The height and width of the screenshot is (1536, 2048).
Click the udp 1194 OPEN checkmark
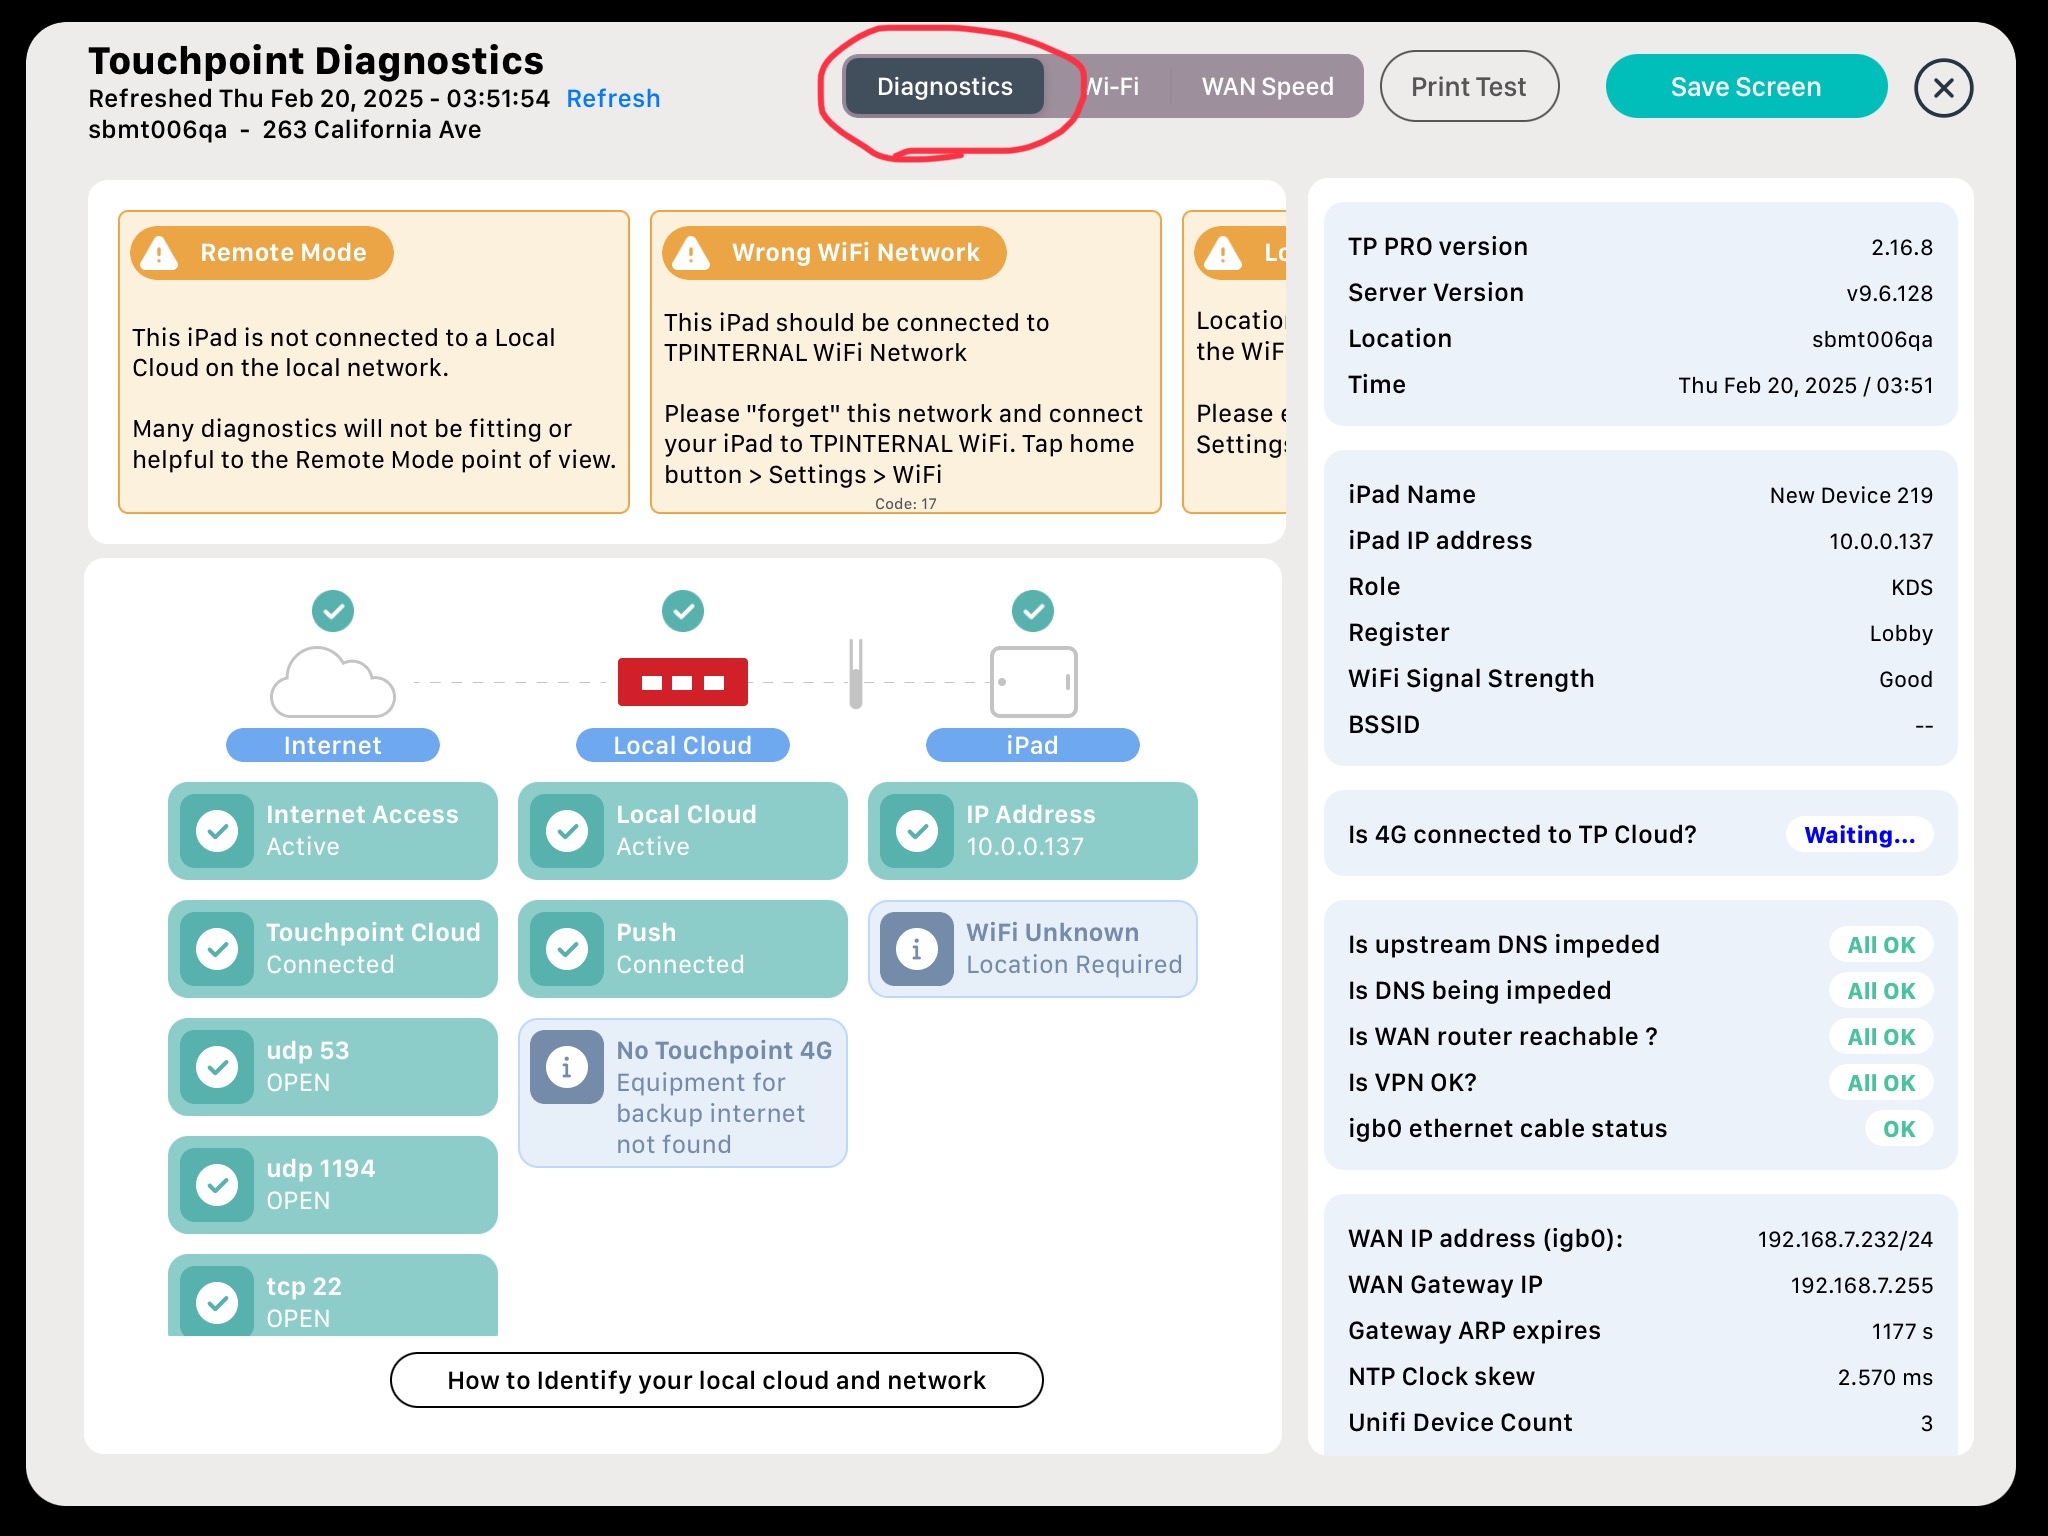point(217,1184)
